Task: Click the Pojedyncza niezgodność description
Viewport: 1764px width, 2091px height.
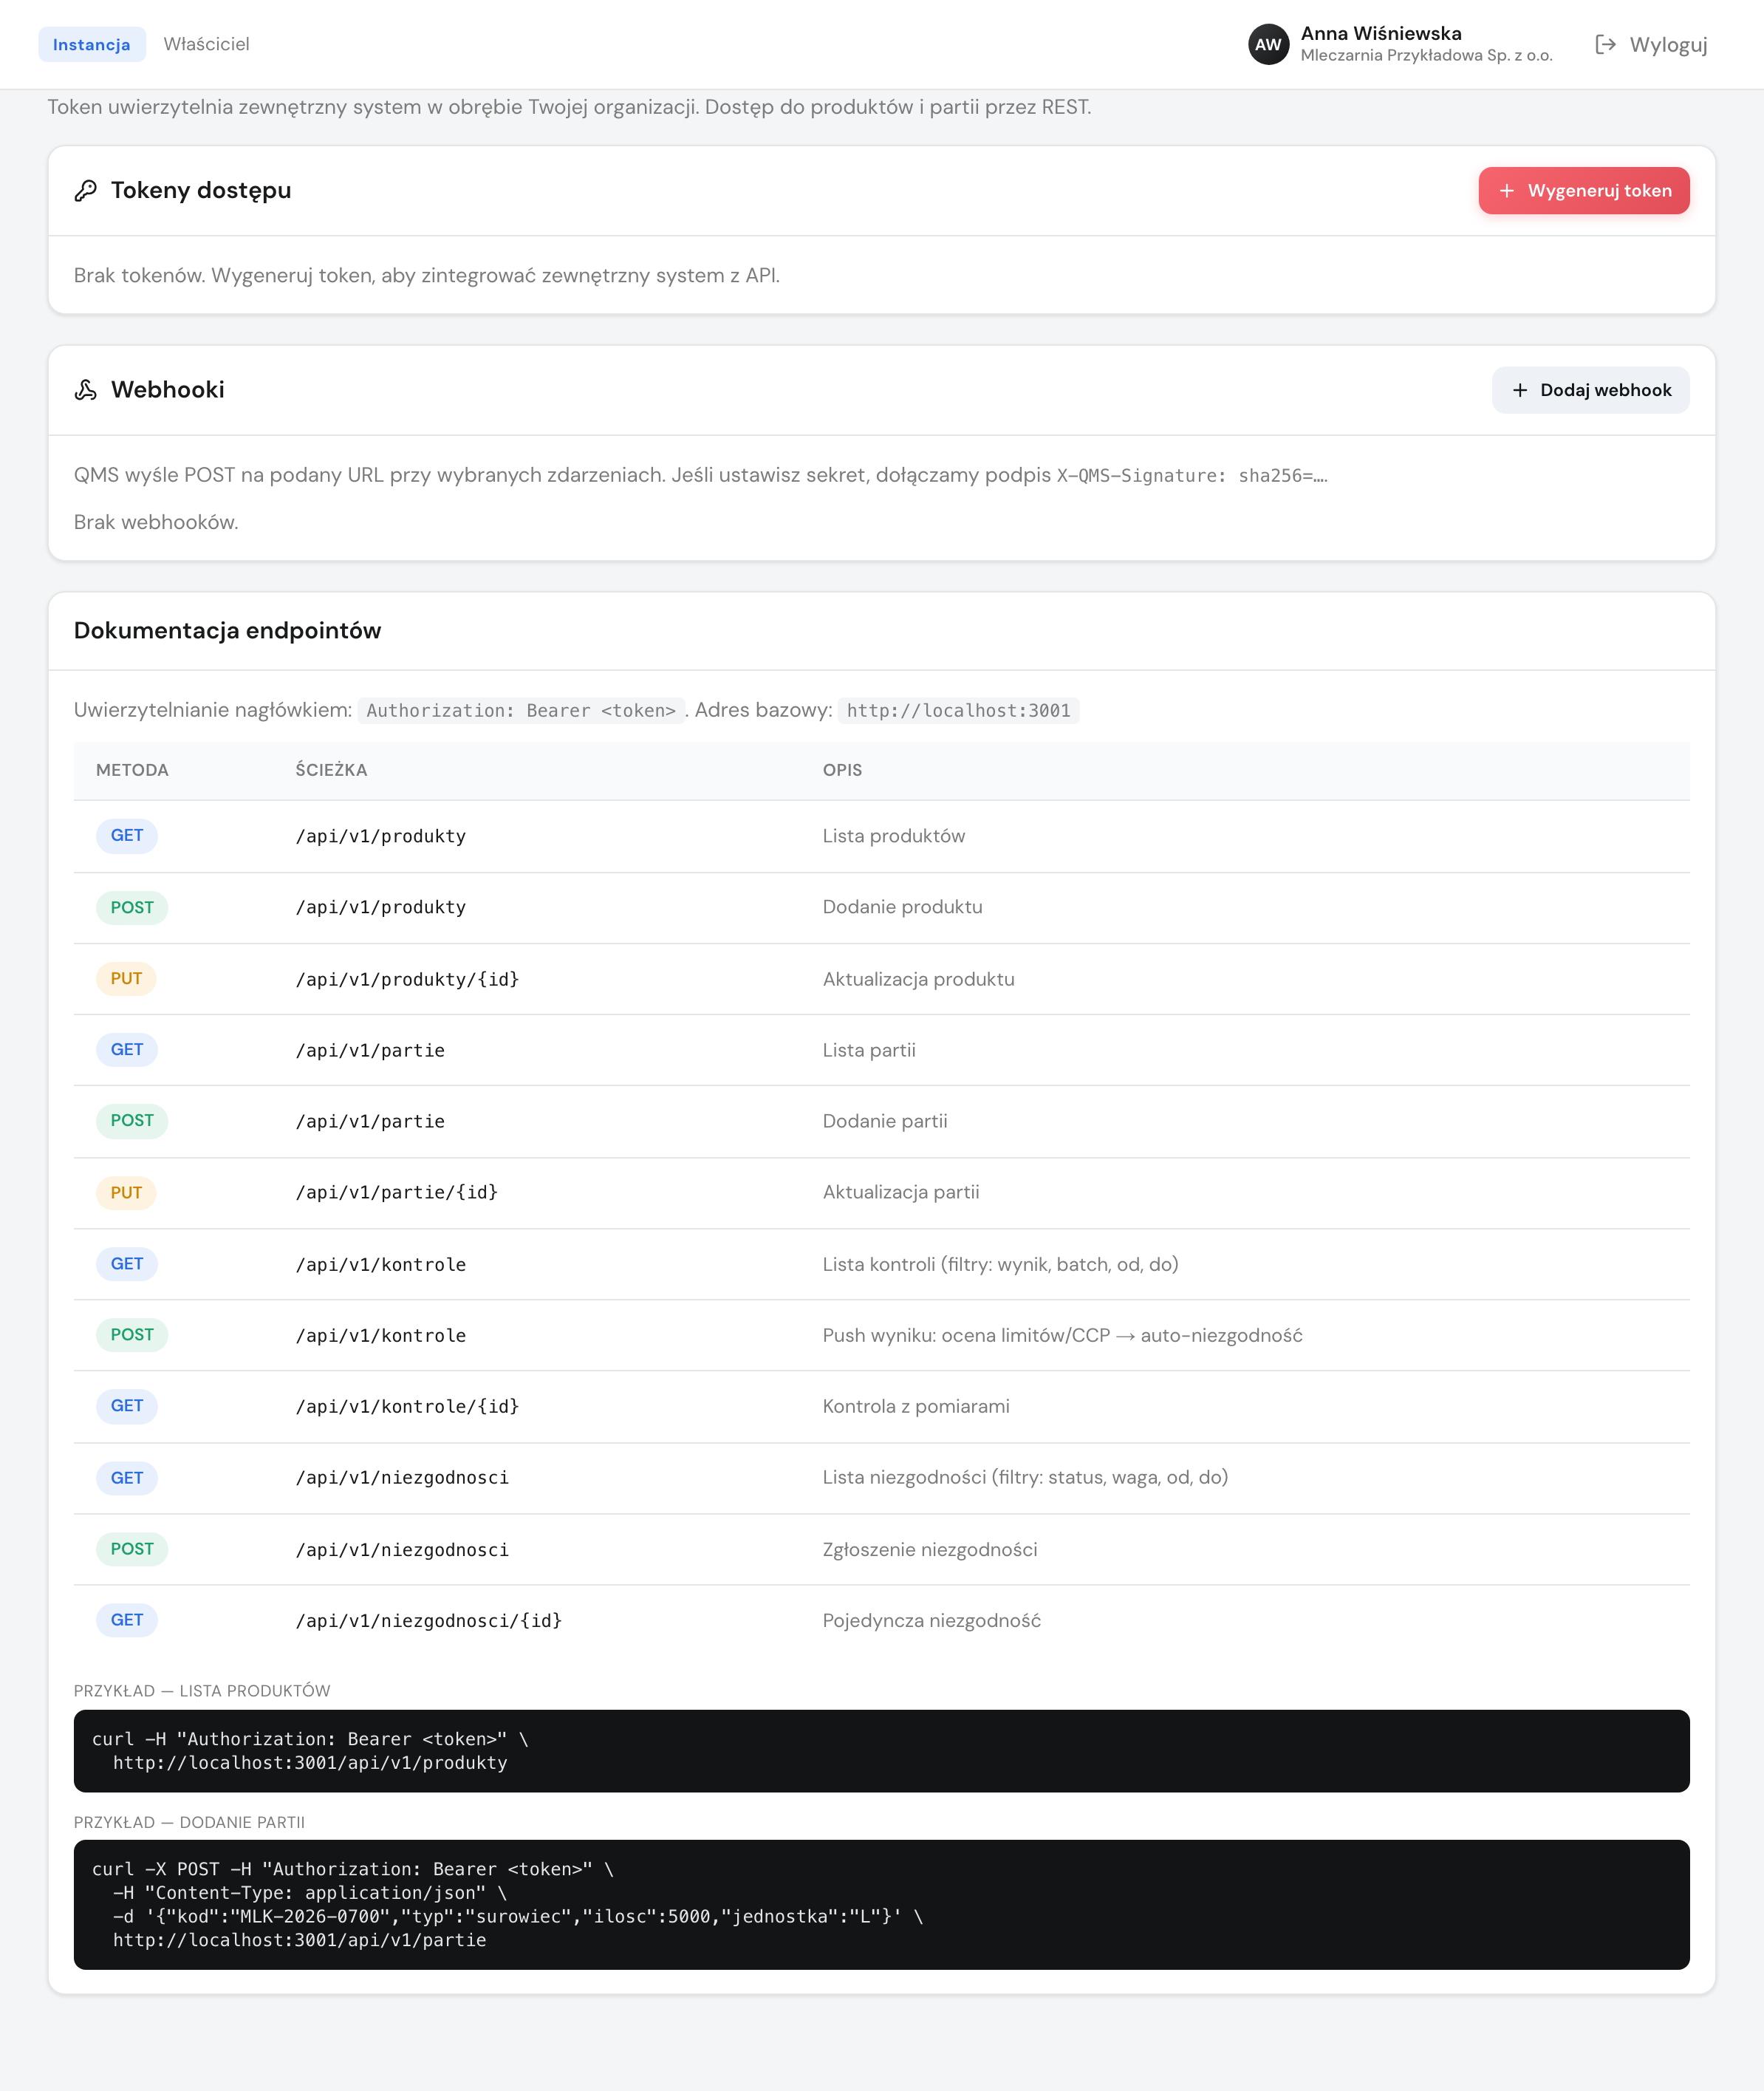Action: tap(931, 1620)
